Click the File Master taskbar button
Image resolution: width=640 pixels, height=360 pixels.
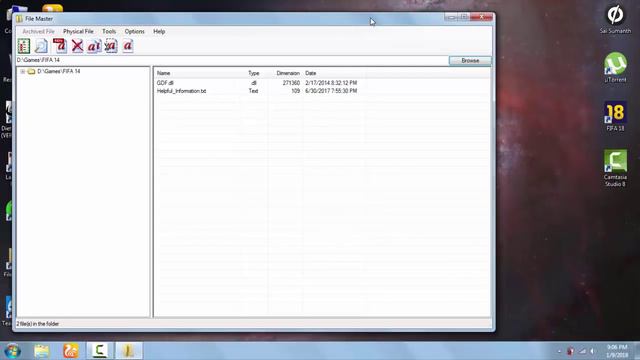(128, 351)
